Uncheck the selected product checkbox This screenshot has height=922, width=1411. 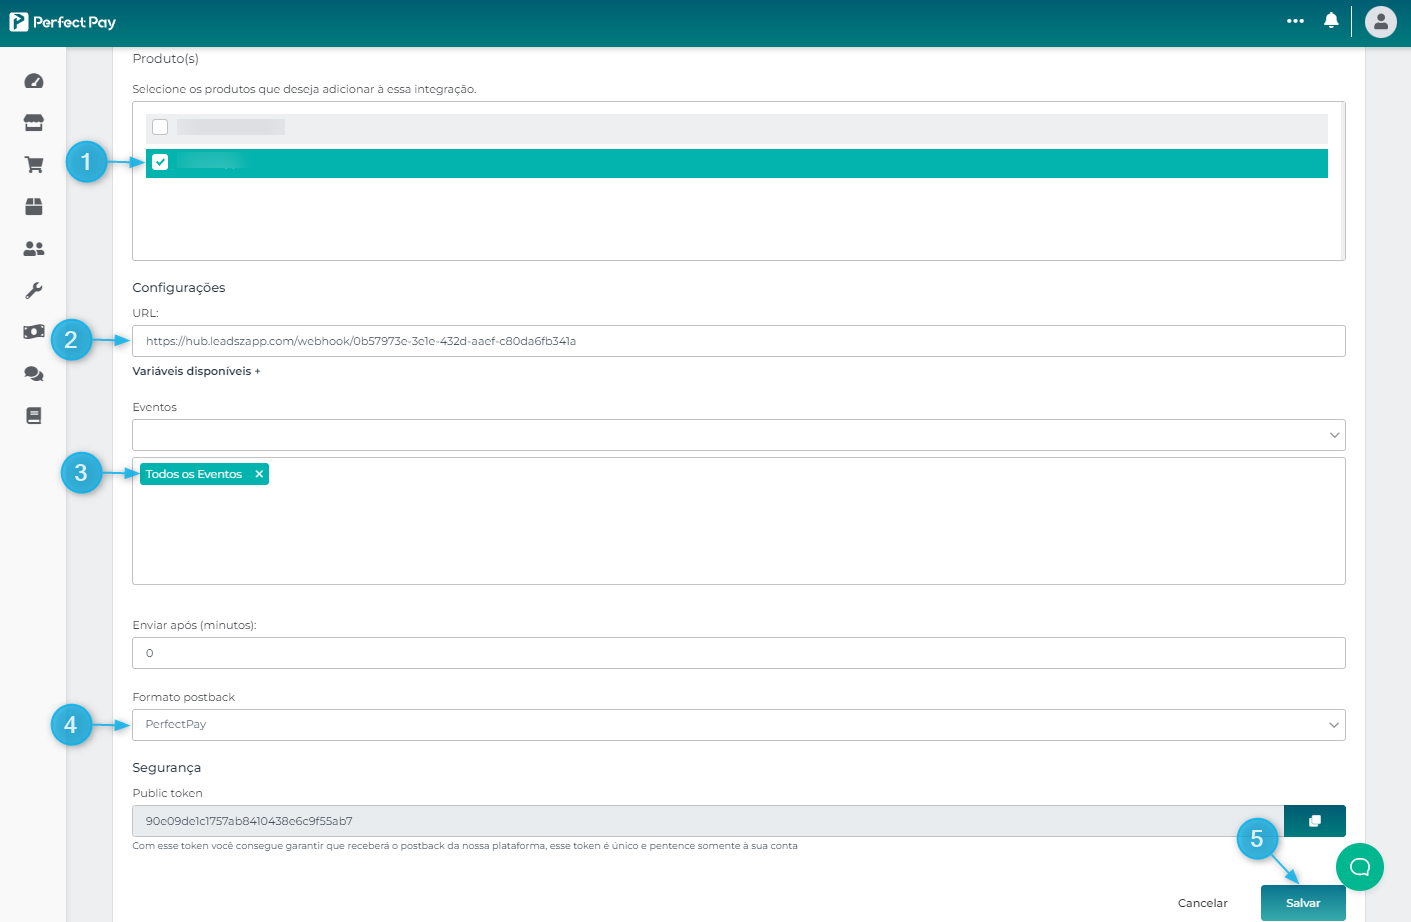[x=160, y=162]
